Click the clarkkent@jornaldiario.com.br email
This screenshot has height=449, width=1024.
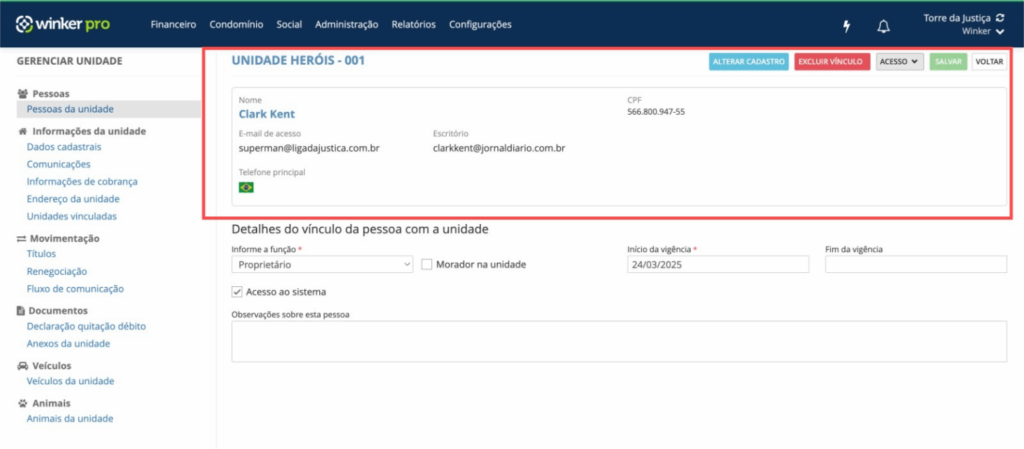click(499, 148)
